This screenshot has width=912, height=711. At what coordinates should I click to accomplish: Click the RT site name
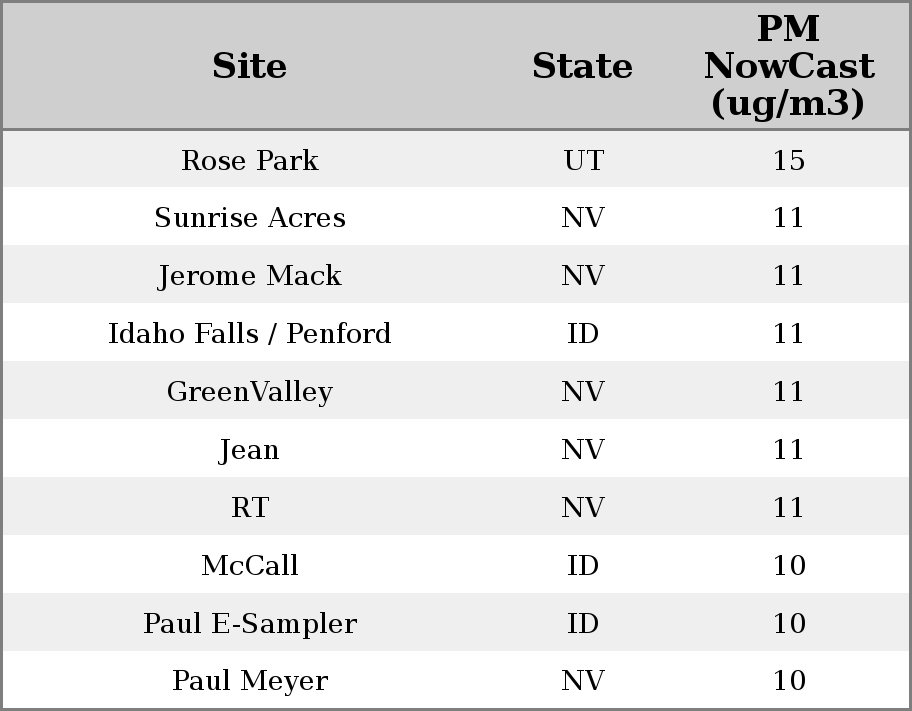250,507
